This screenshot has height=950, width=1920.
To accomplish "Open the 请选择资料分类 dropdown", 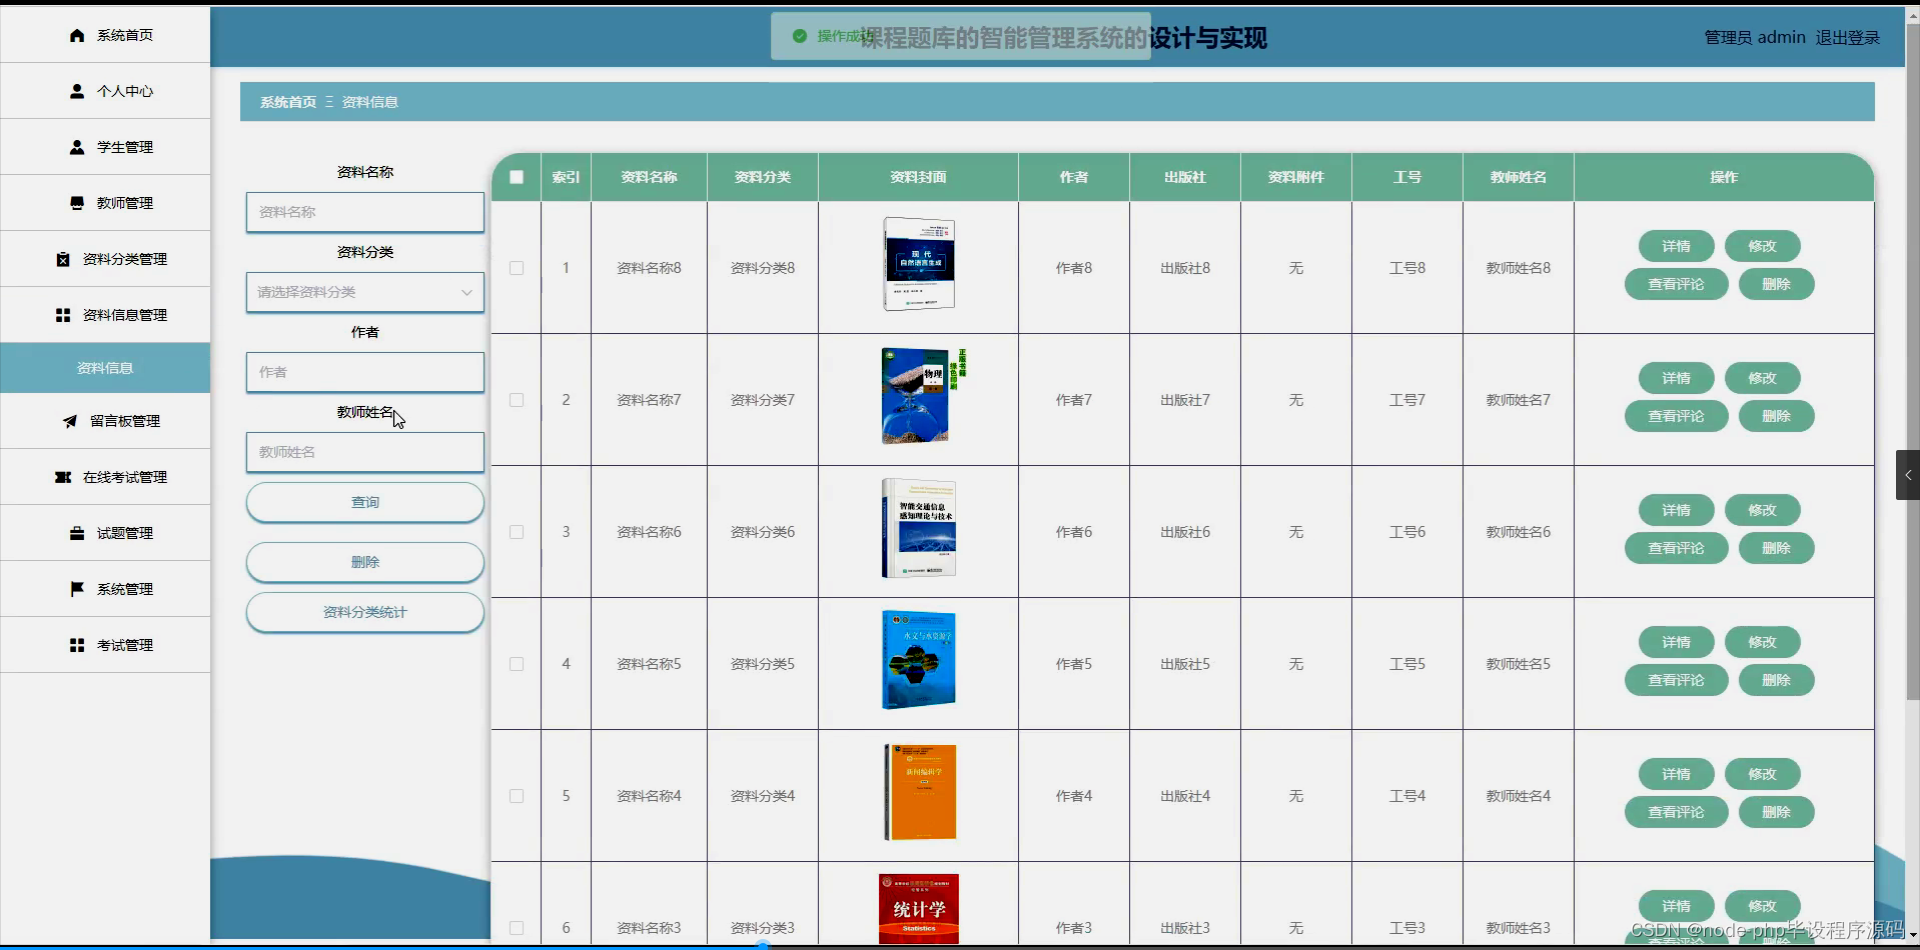I will [364, 292].
